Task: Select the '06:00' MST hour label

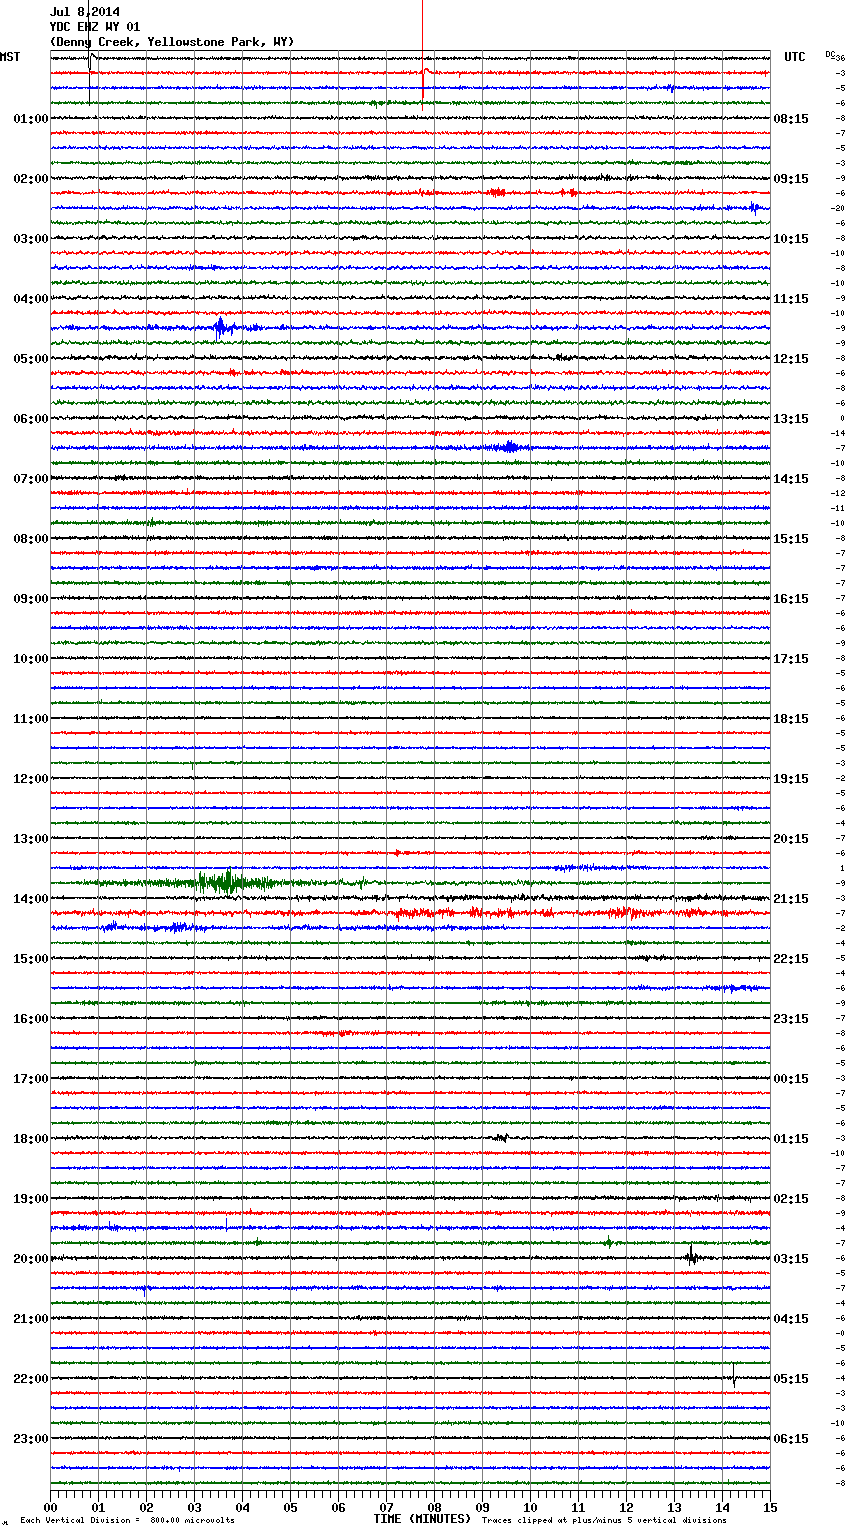Action: point(31,419)
